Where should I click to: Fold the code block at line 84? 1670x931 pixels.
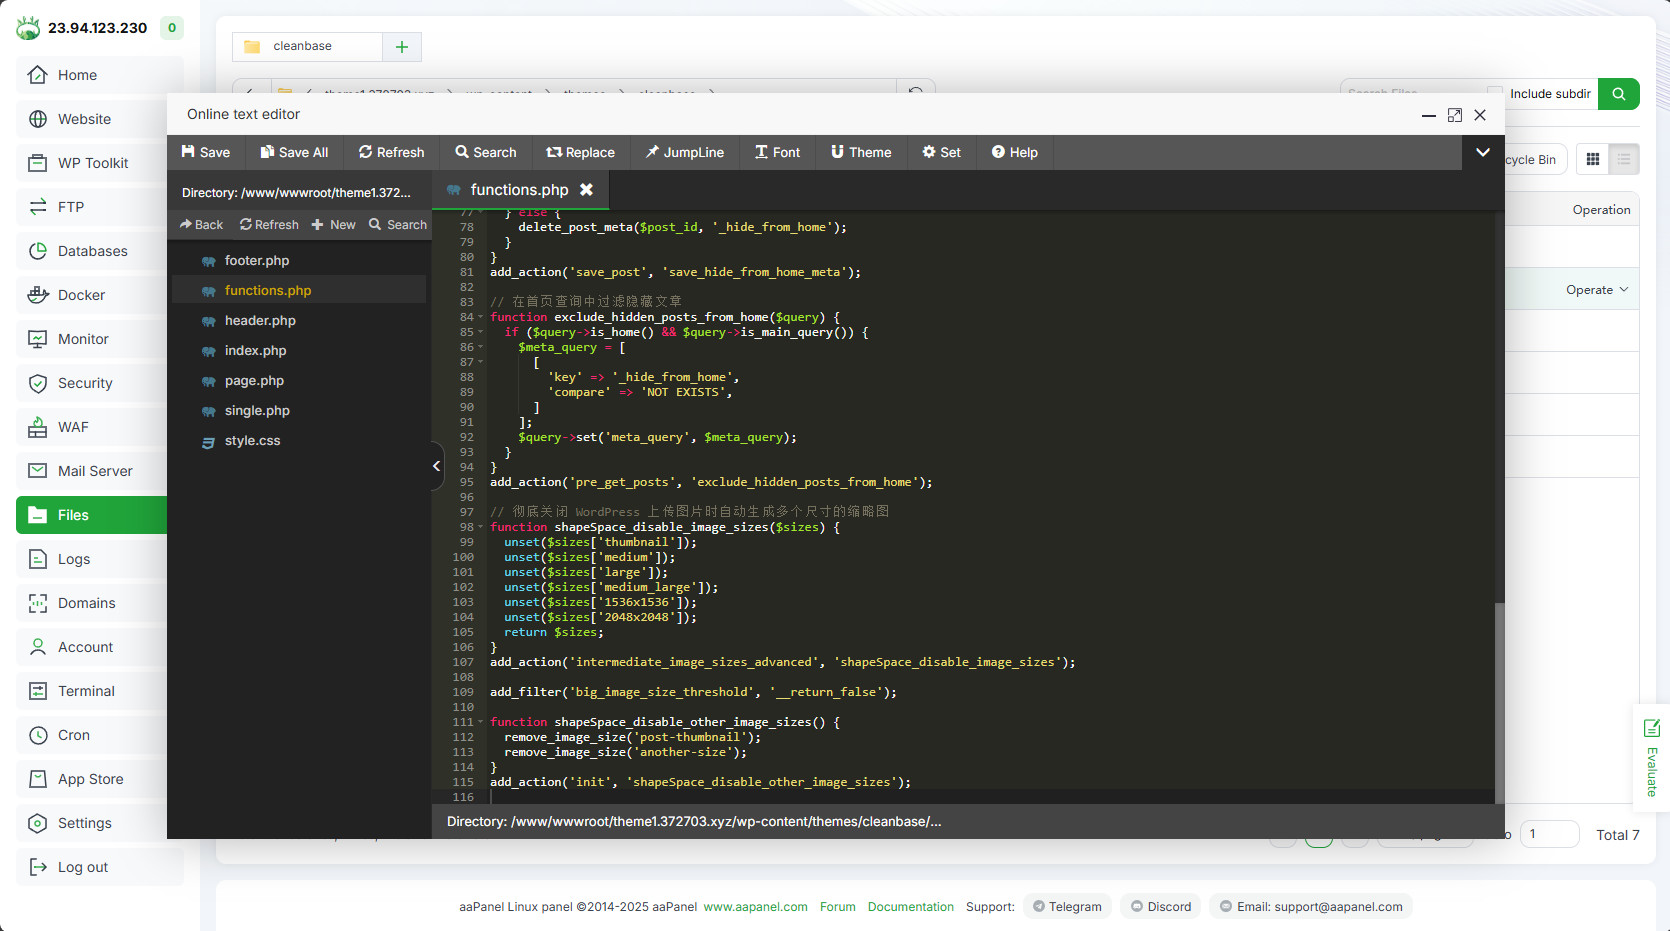click(x=481, y=317)
